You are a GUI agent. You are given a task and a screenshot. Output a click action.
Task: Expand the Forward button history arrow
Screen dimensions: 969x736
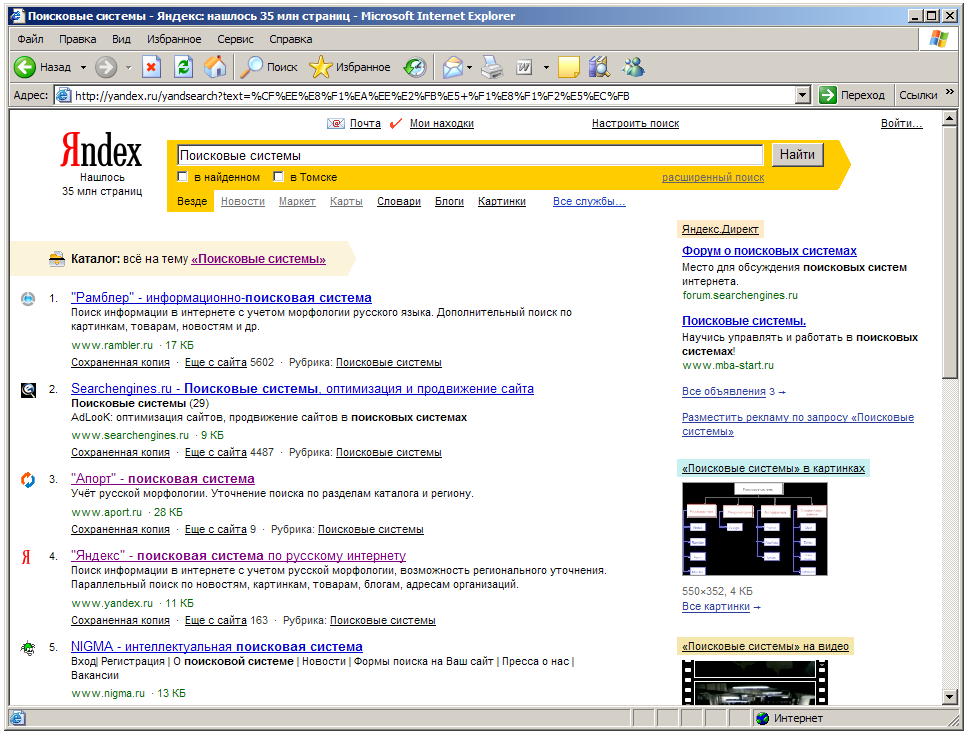(129, 67)
